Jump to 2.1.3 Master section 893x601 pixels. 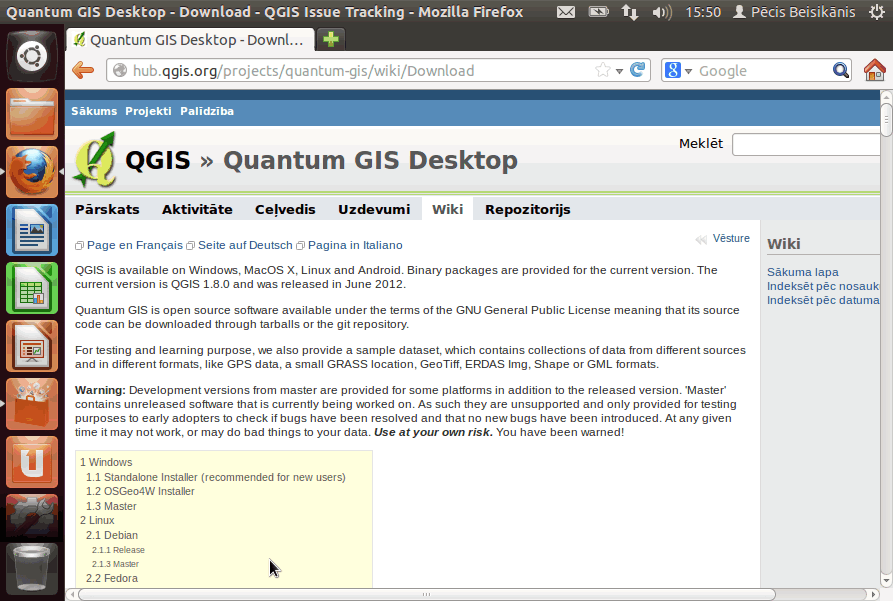click(115, 564)
